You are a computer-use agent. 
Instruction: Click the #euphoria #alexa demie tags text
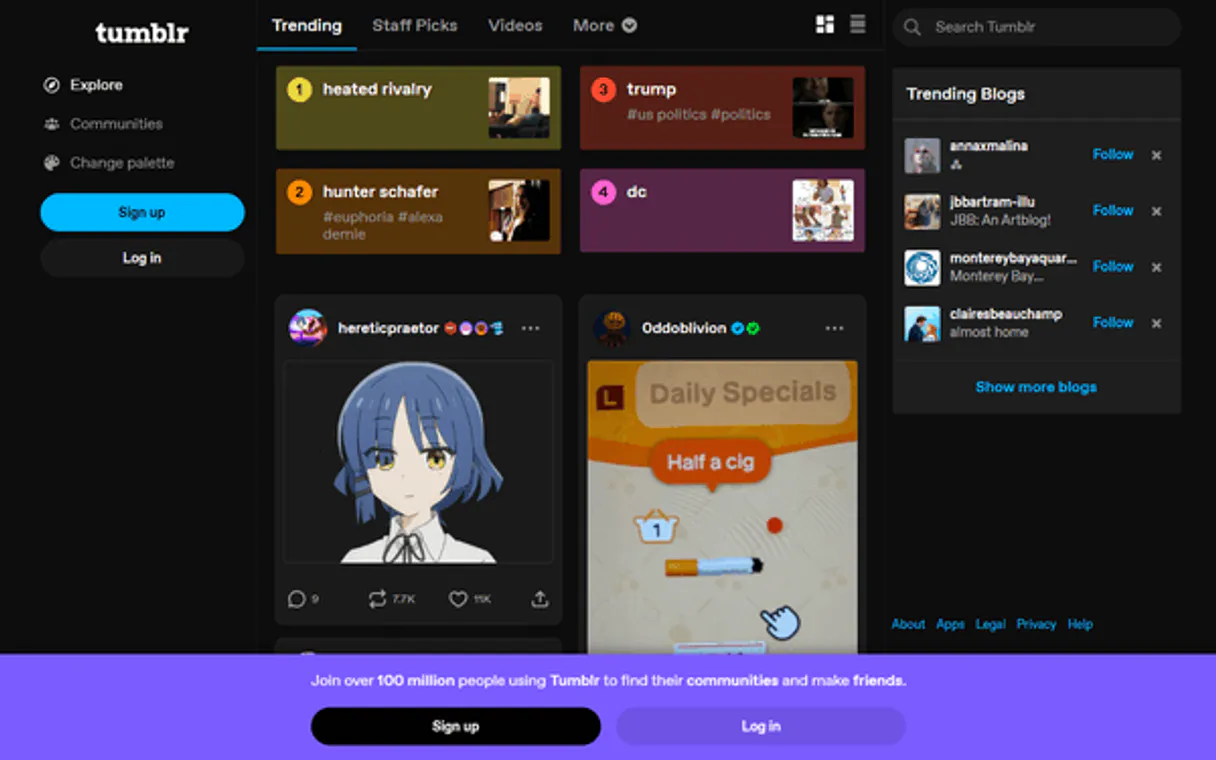[x=383, y=225]
